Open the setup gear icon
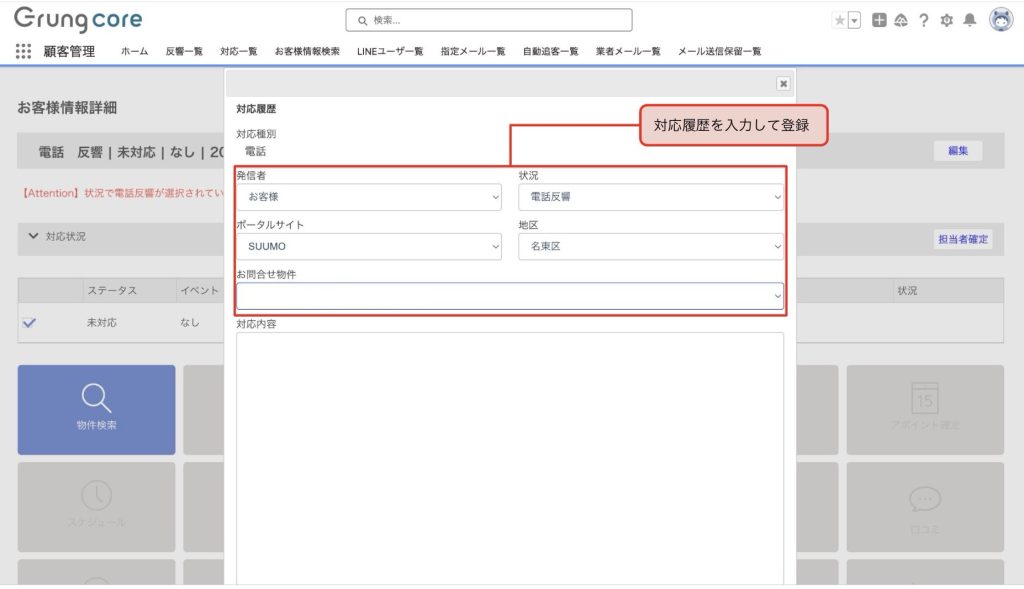Screen dimensions: 1024x589 [x=946, y=20]
